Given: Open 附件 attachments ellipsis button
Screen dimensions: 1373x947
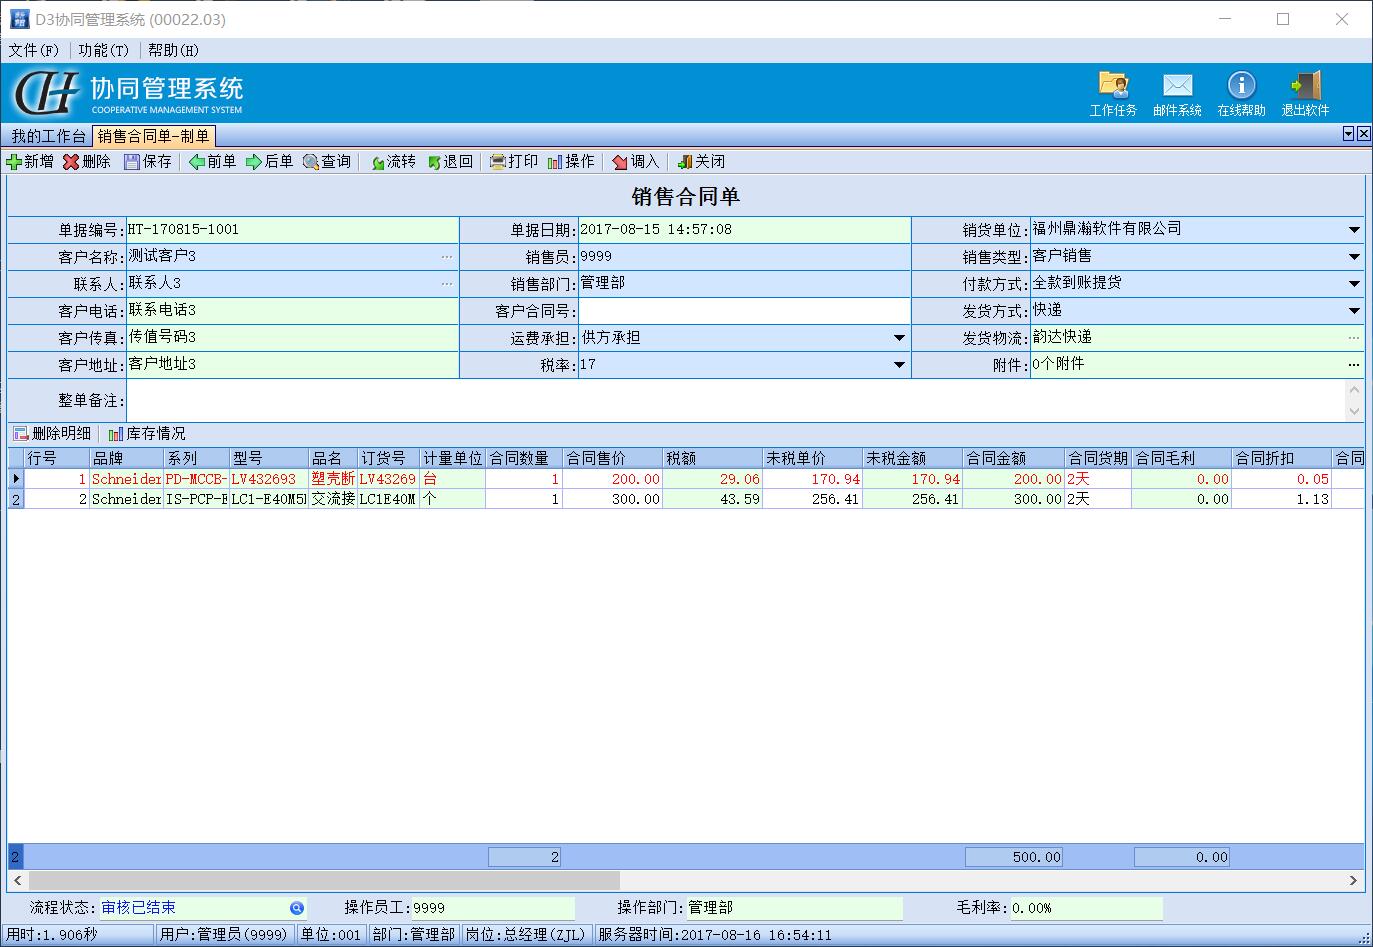Looking at the screenshot, I should click(x=1354, y=365).
